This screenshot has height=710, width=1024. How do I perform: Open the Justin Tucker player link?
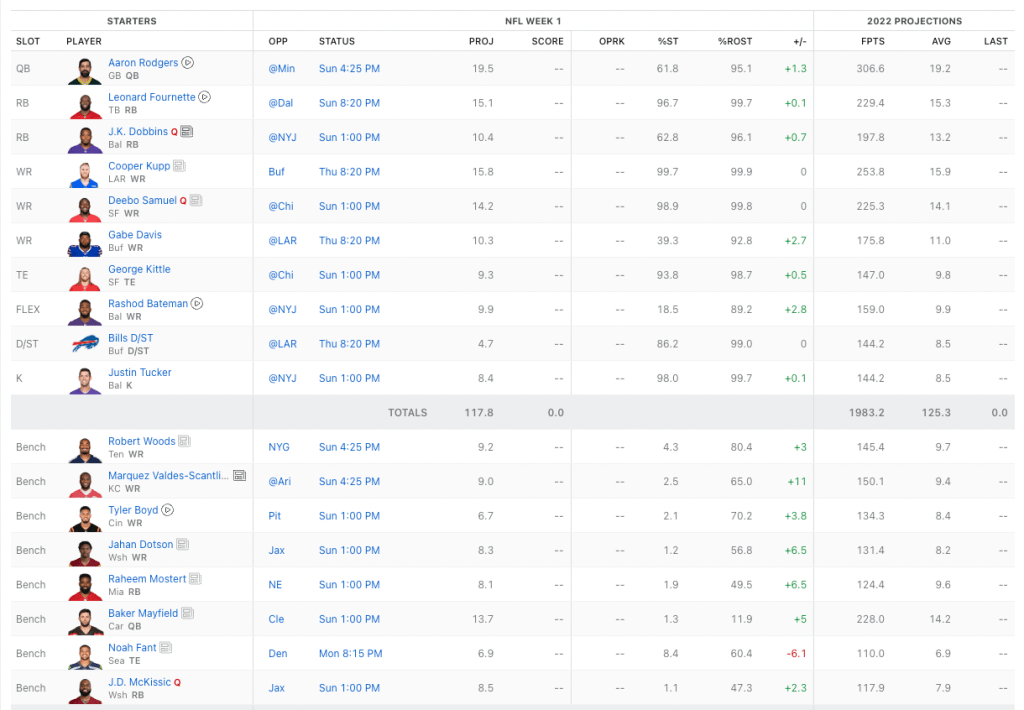(x=139, y=372)
